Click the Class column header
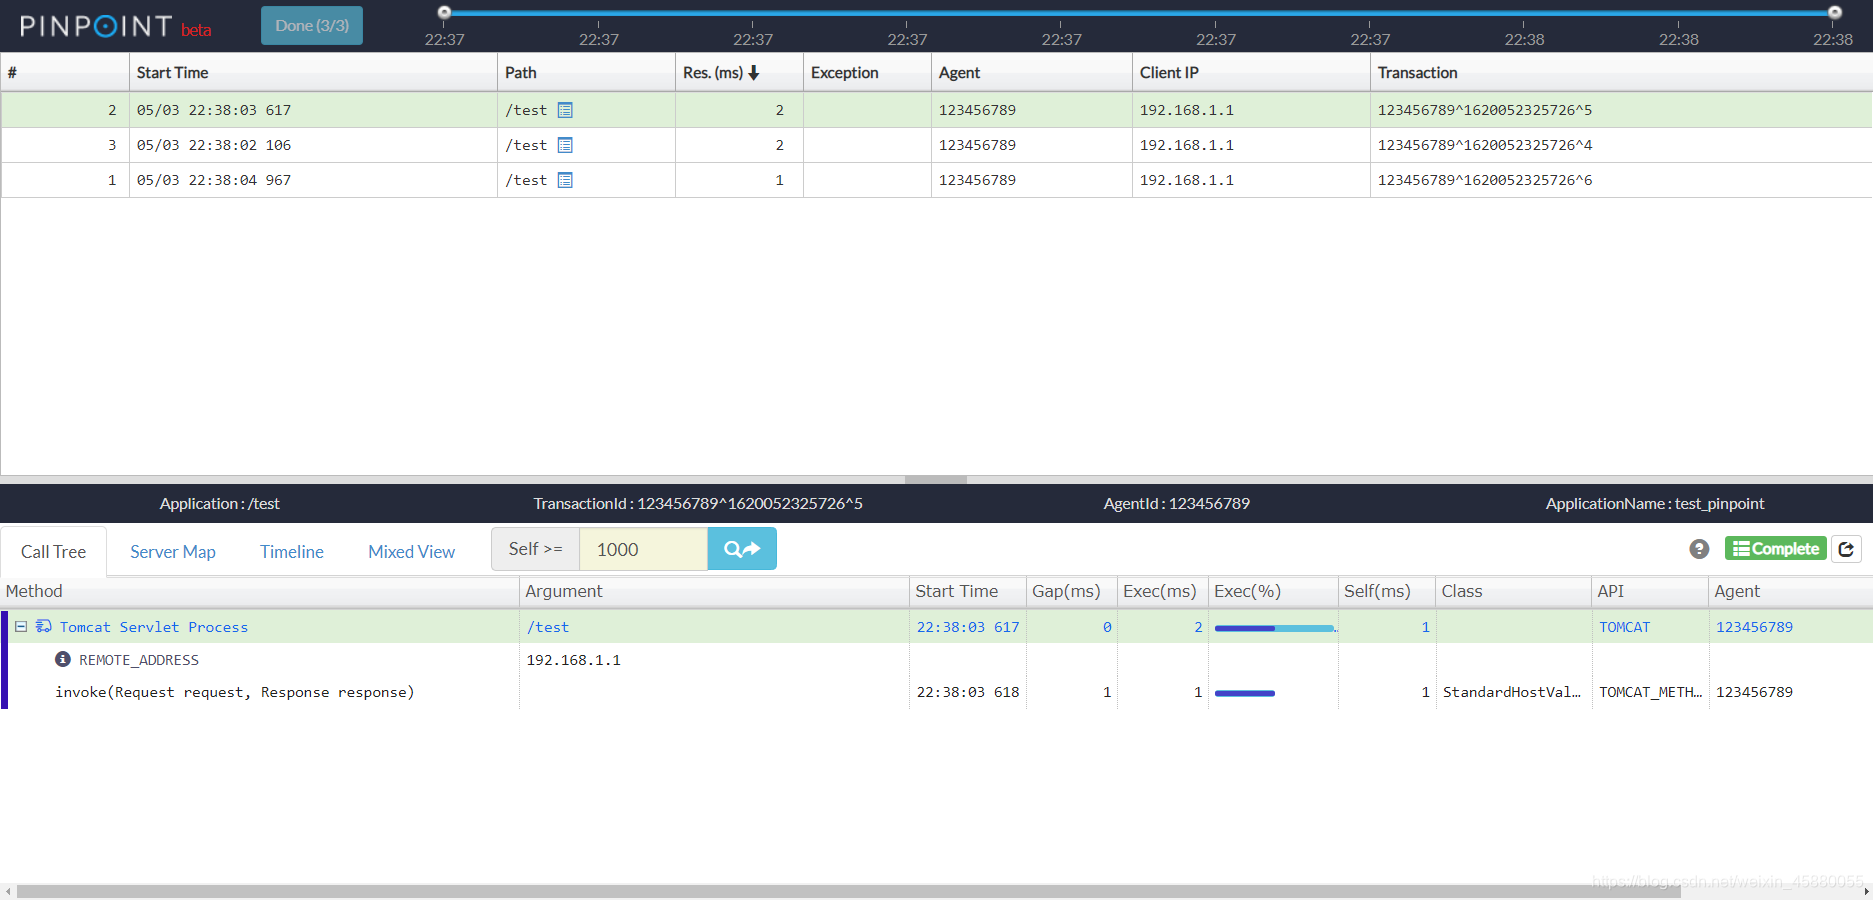The height and width of the screenshot is (900, 1873). [x=1514, y=591]
